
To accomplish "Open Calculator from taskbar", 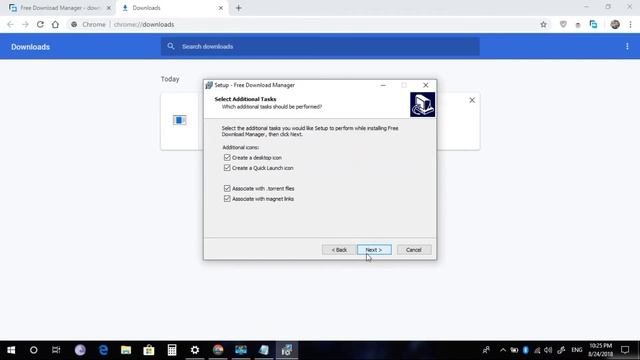I will click(172, 350).
